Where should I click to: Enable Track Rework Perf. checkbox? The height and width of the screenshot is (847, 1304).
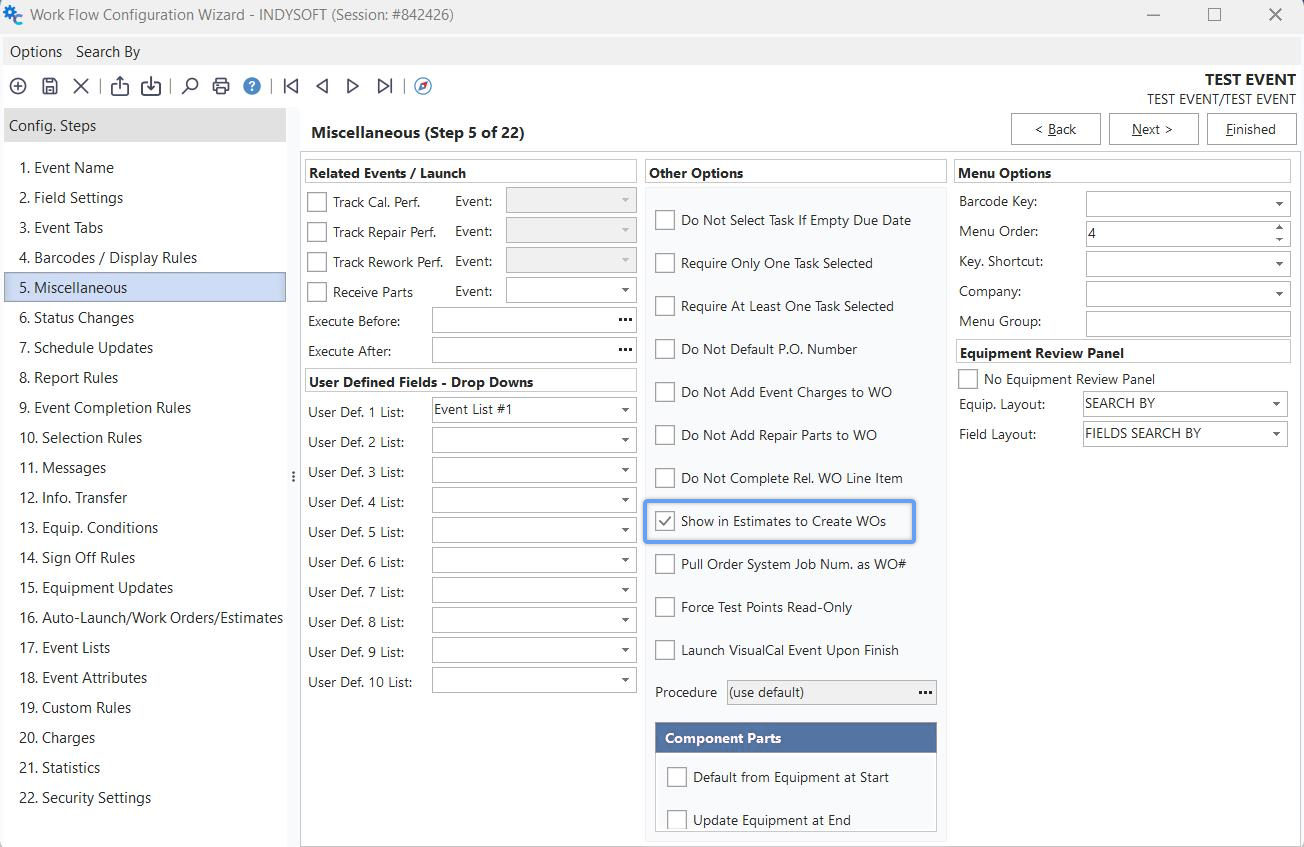tap(317, 262)
